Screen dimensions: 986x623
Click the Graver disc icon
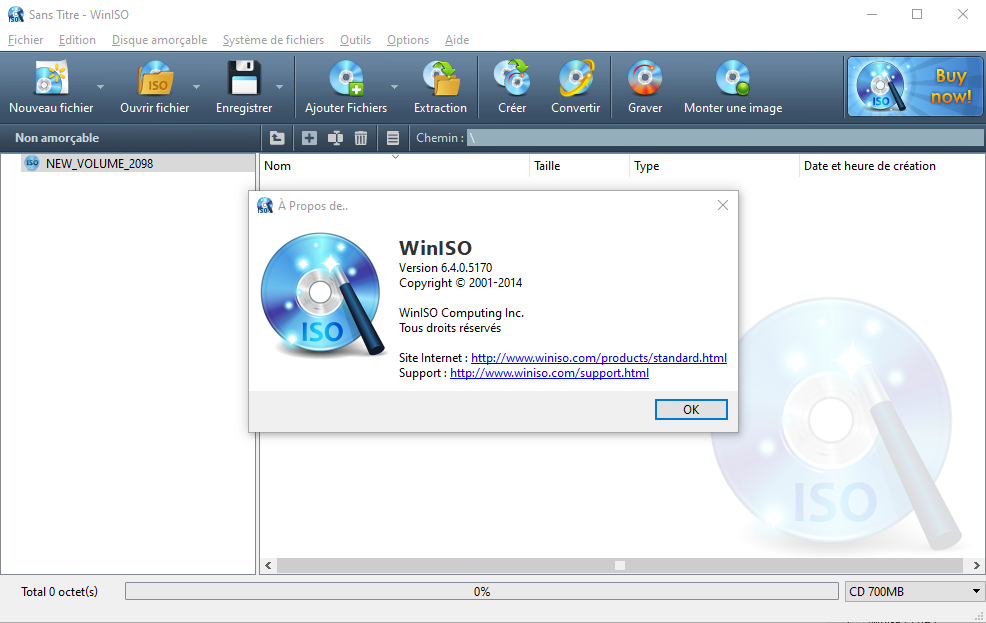(645, 79)
